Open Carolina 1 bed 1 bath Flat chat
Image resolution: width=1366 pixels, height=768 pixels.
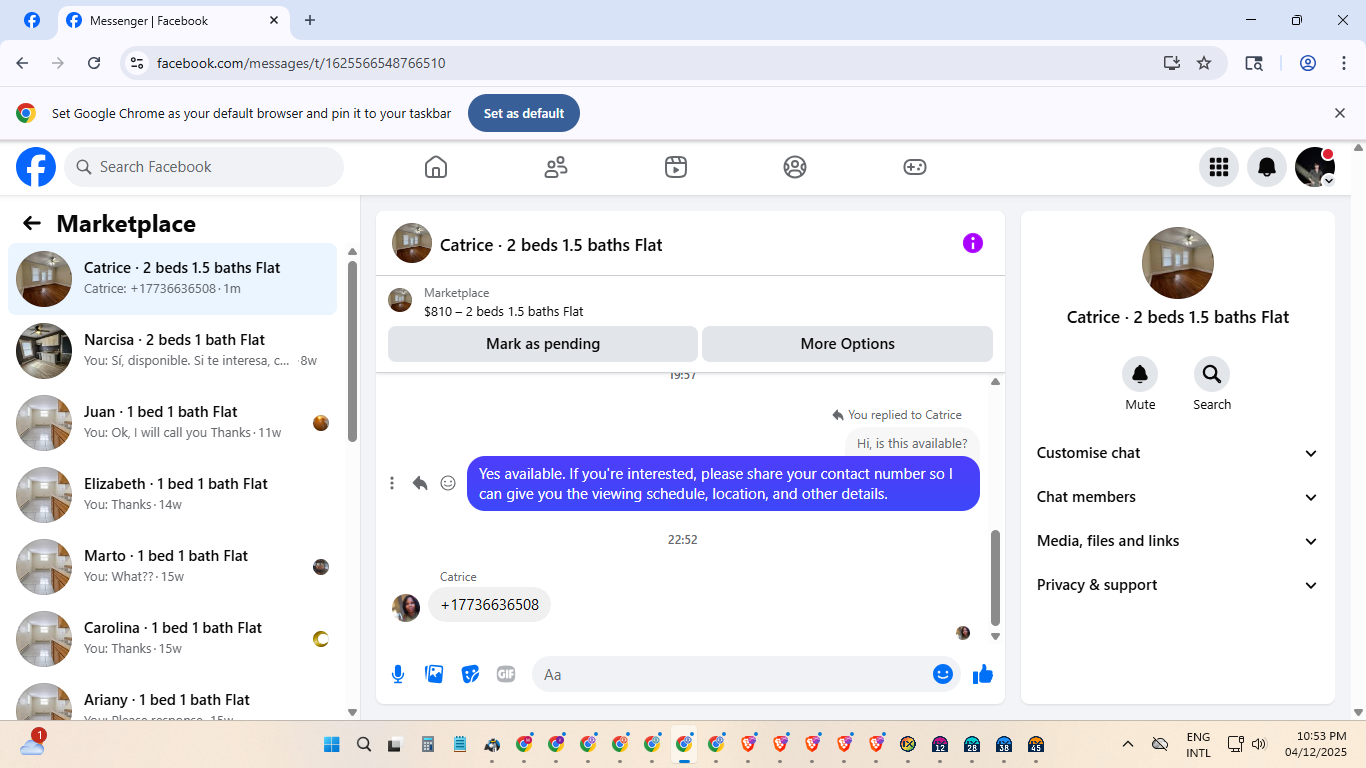point(173,639)
